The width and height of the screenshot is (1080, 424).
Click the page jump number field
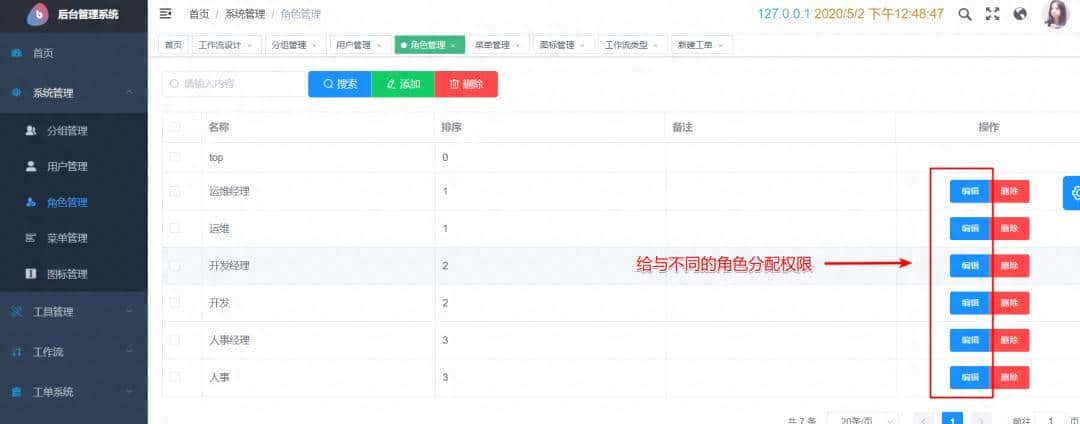point(1052,420)
